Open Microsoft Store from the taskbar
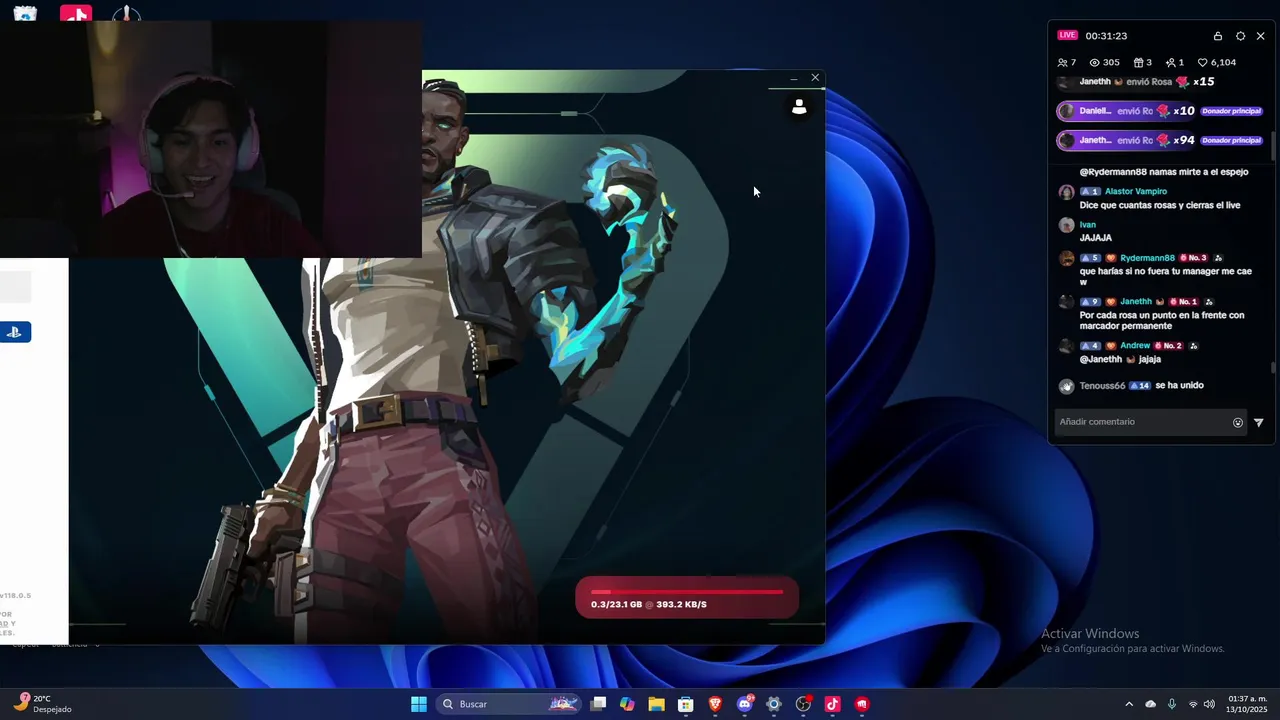This screenshot has height=720, width=1280. point(686,704)
